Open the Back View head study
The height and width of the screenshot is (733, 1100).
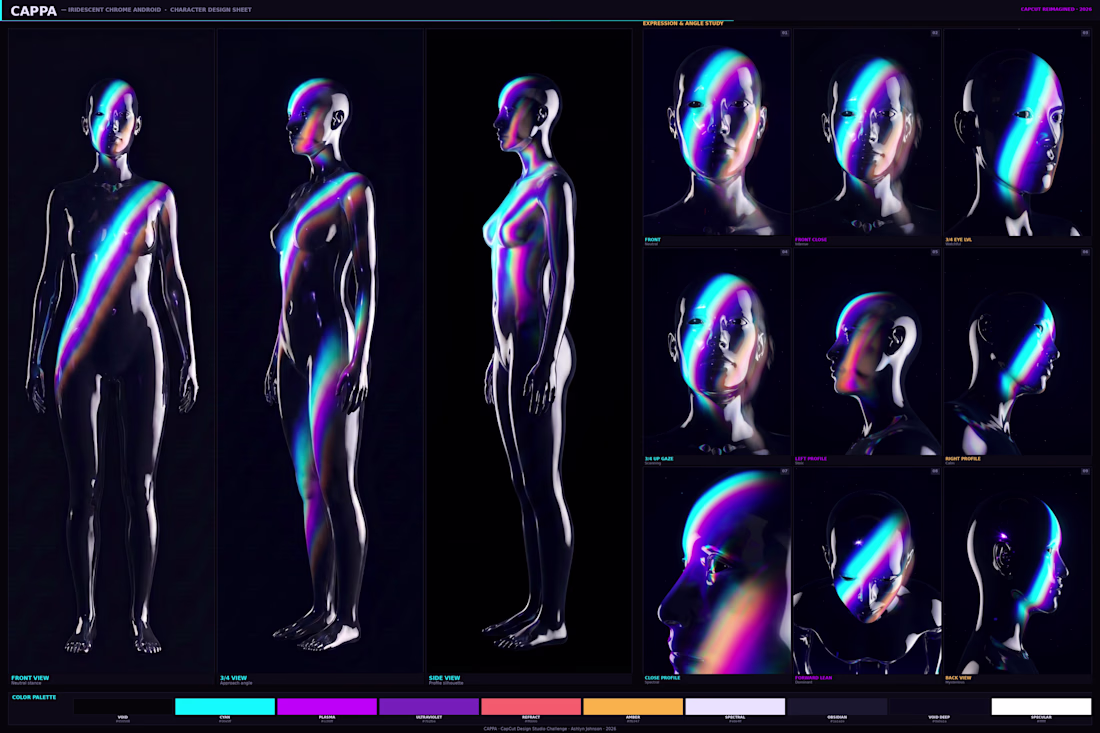pyautogui.click(x=1017, y=571)
